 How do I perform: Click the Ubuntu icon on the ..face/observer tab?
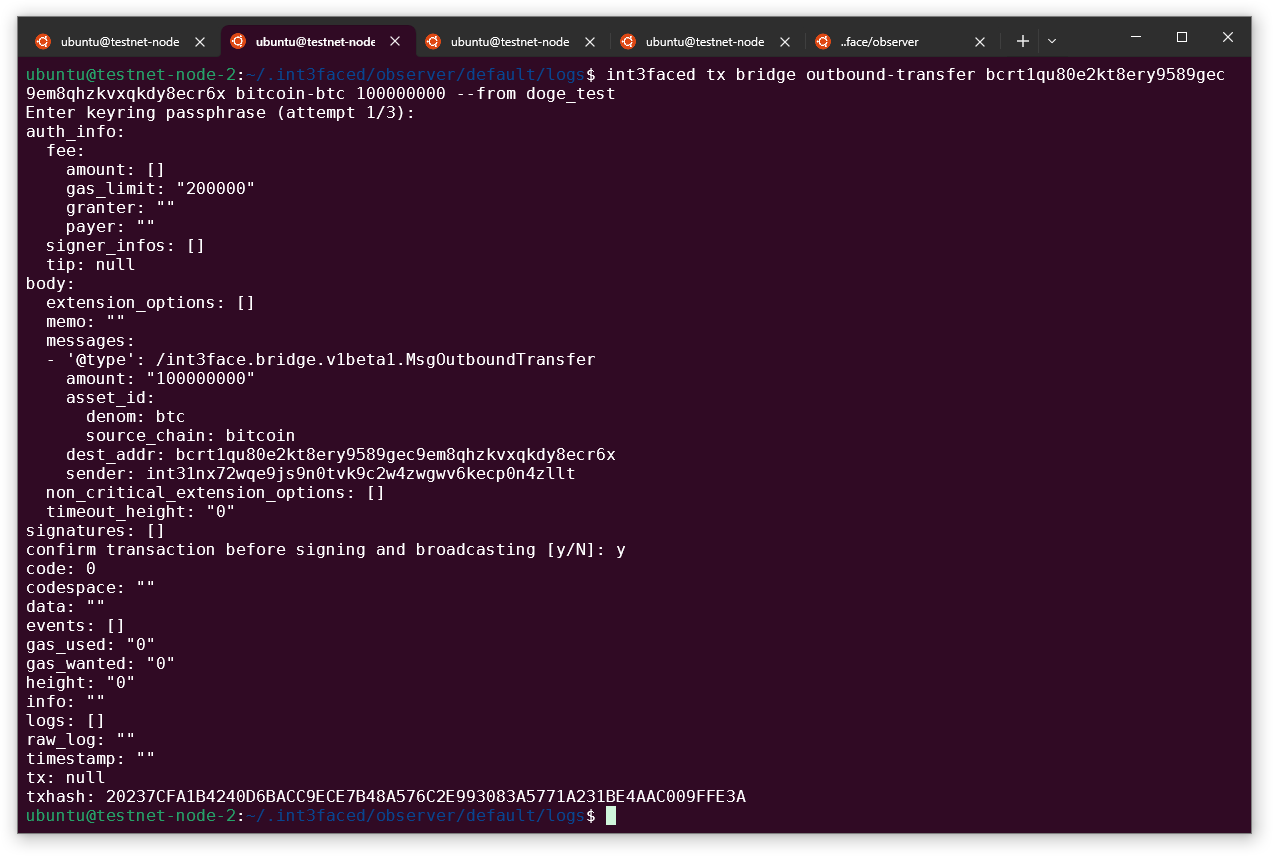(x=823, y=41)
